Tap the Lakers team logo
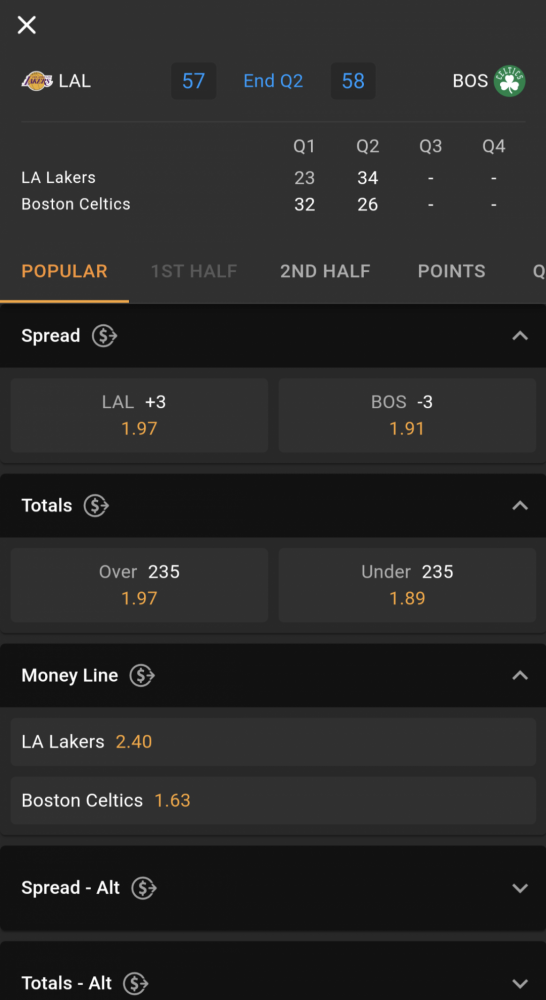This screenshot has height=1000, width=546. (37, 81)
